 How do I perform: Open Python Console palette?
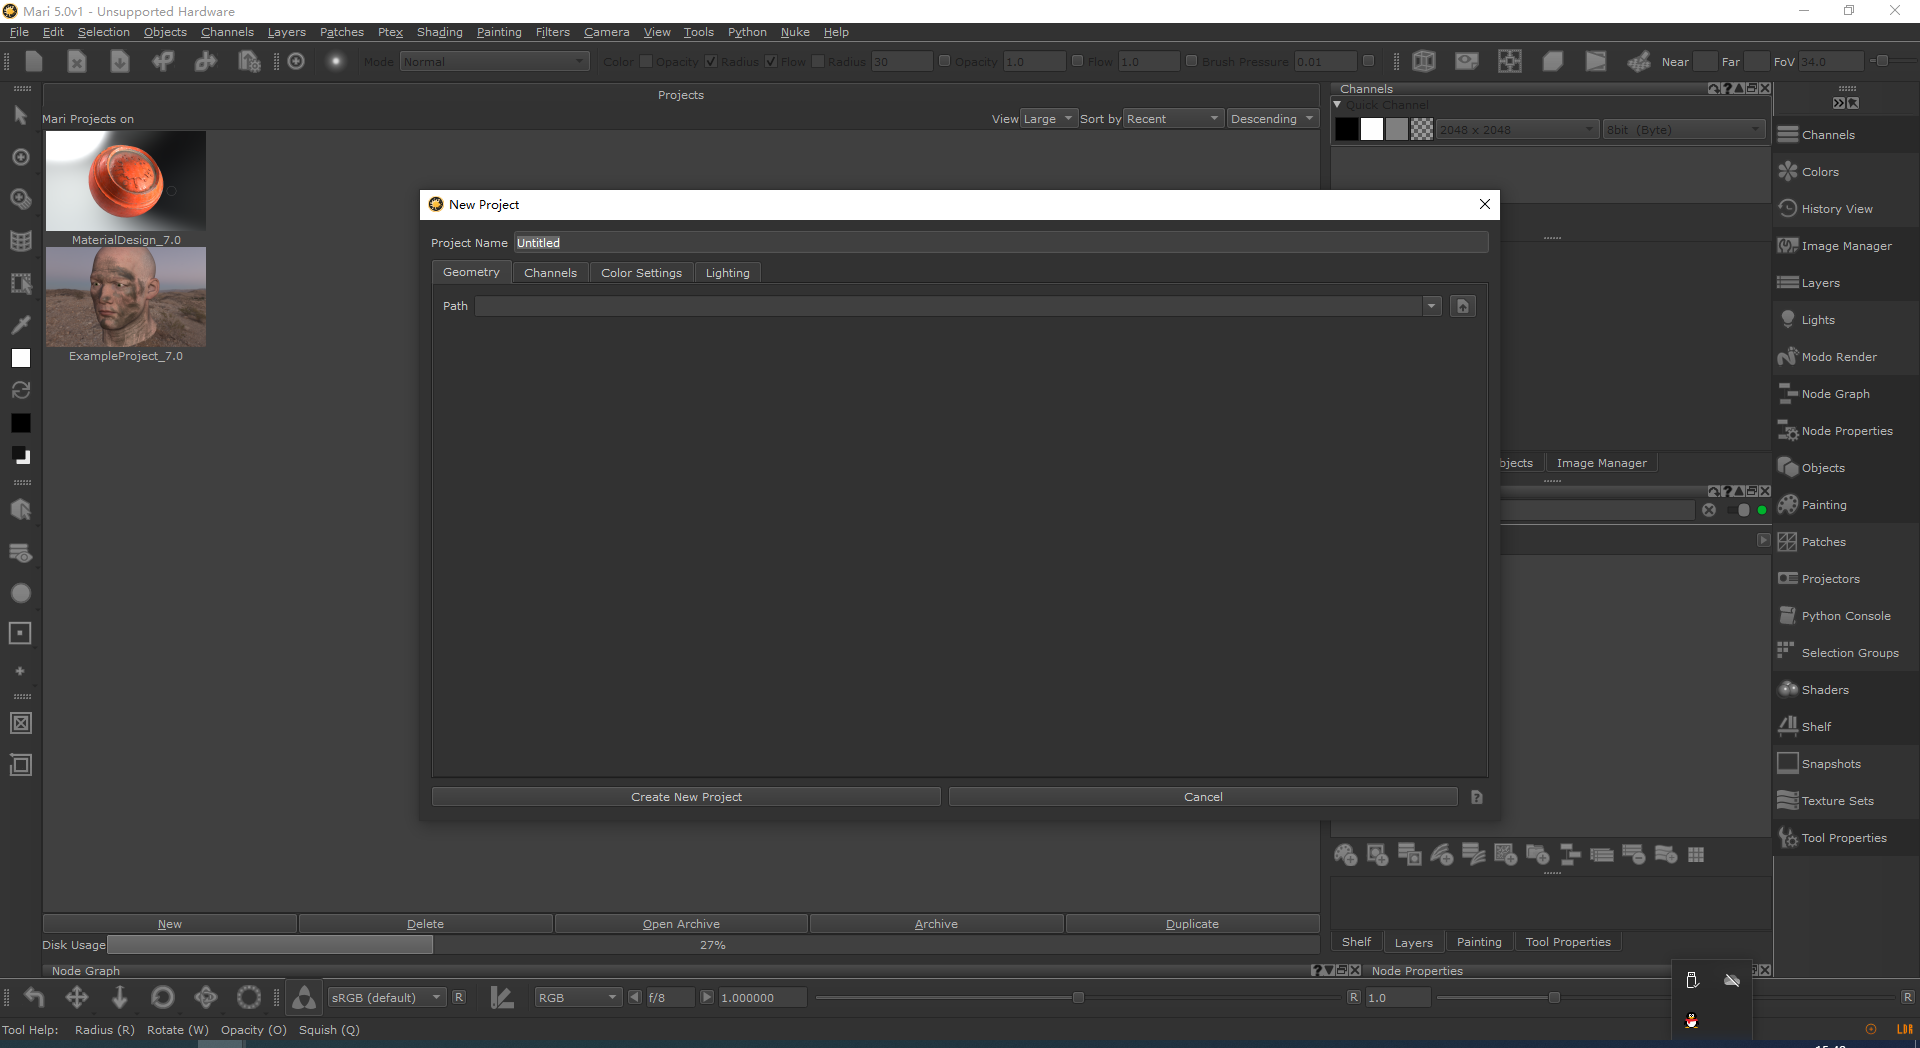pos(1846,616)
